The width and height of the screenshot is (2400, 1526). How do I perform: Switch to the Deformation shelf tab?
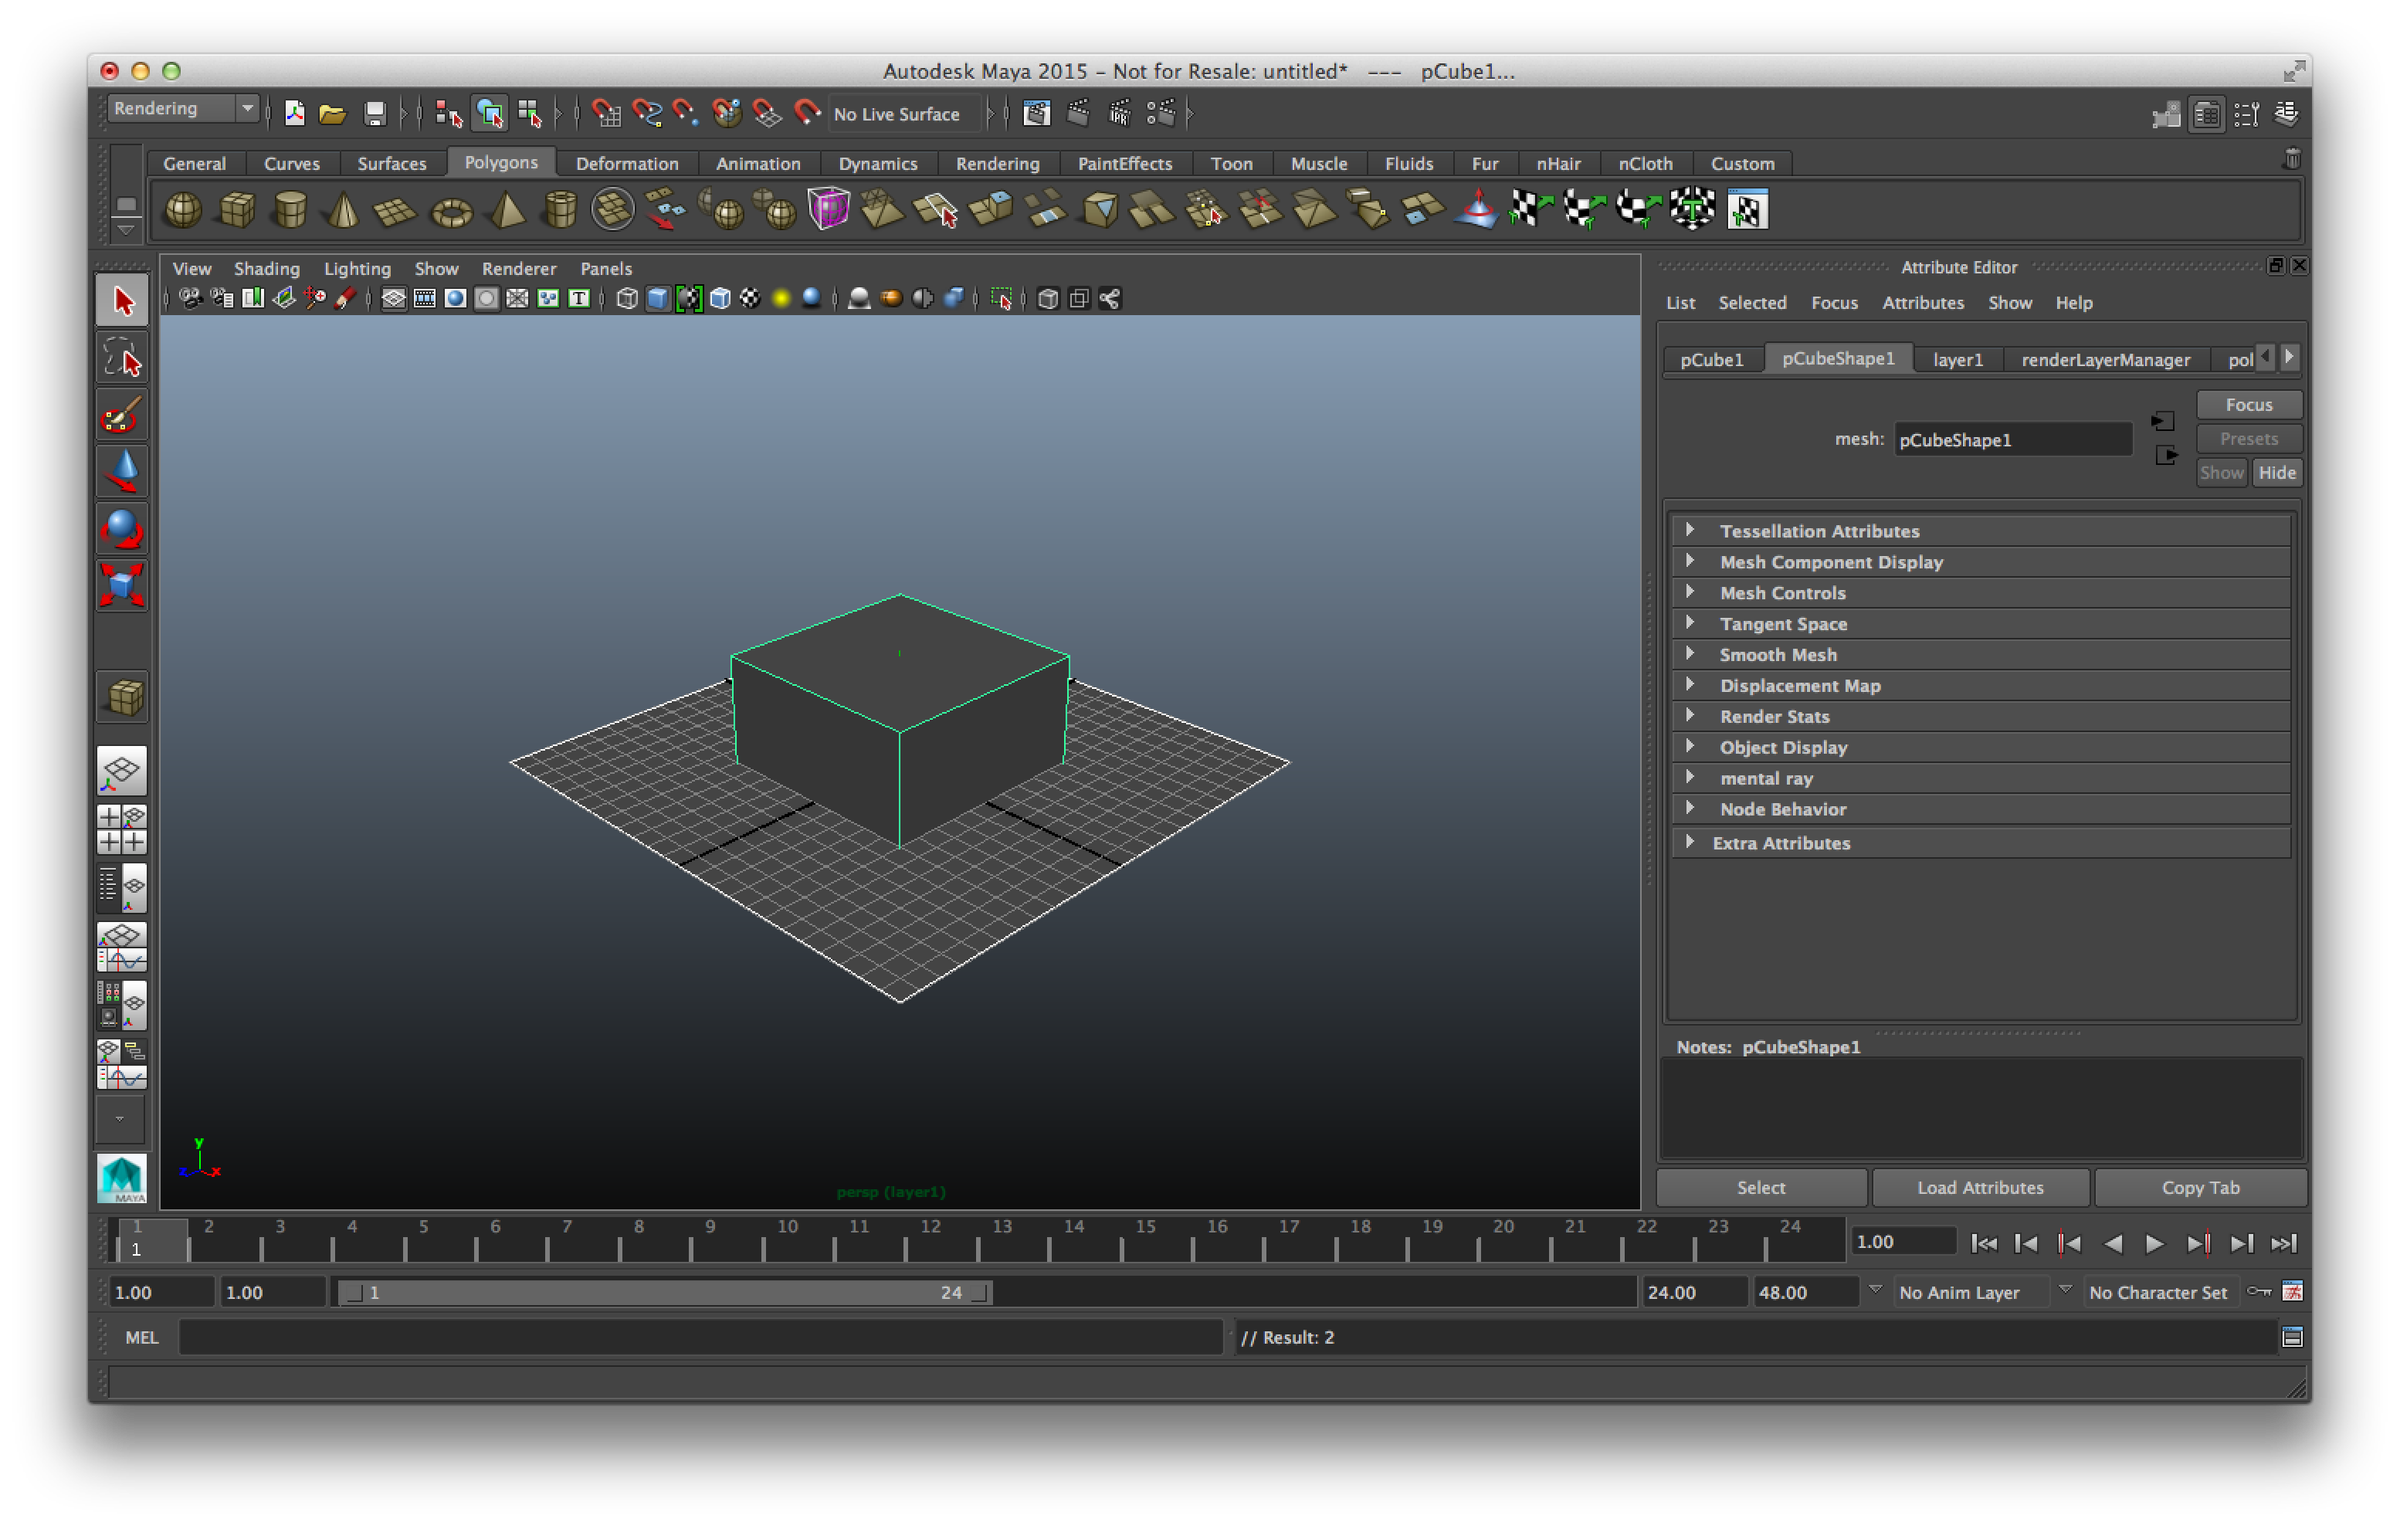[x=626, y=163]
